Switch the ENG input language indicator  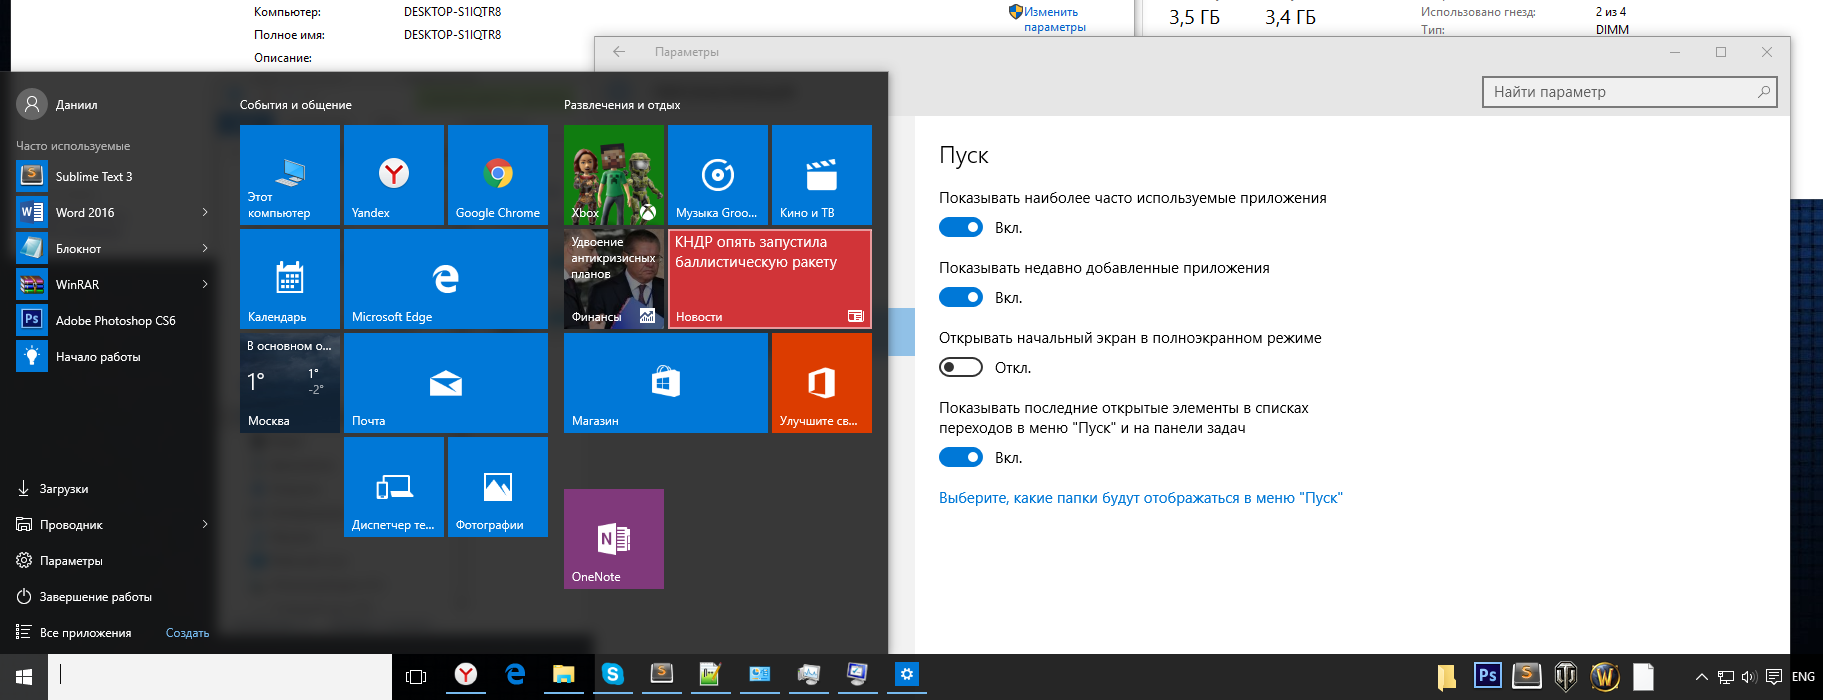click(x=1803, y=677)
